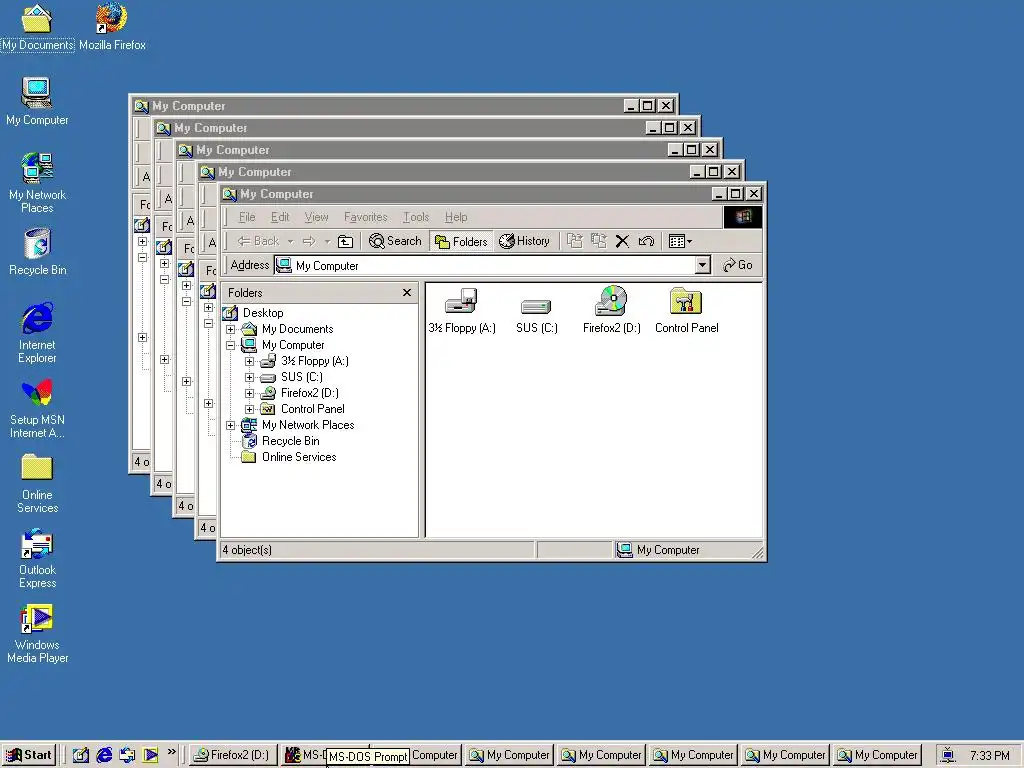
Task: Click the clock showing 7:33 PM
Action: coord(989,756)
